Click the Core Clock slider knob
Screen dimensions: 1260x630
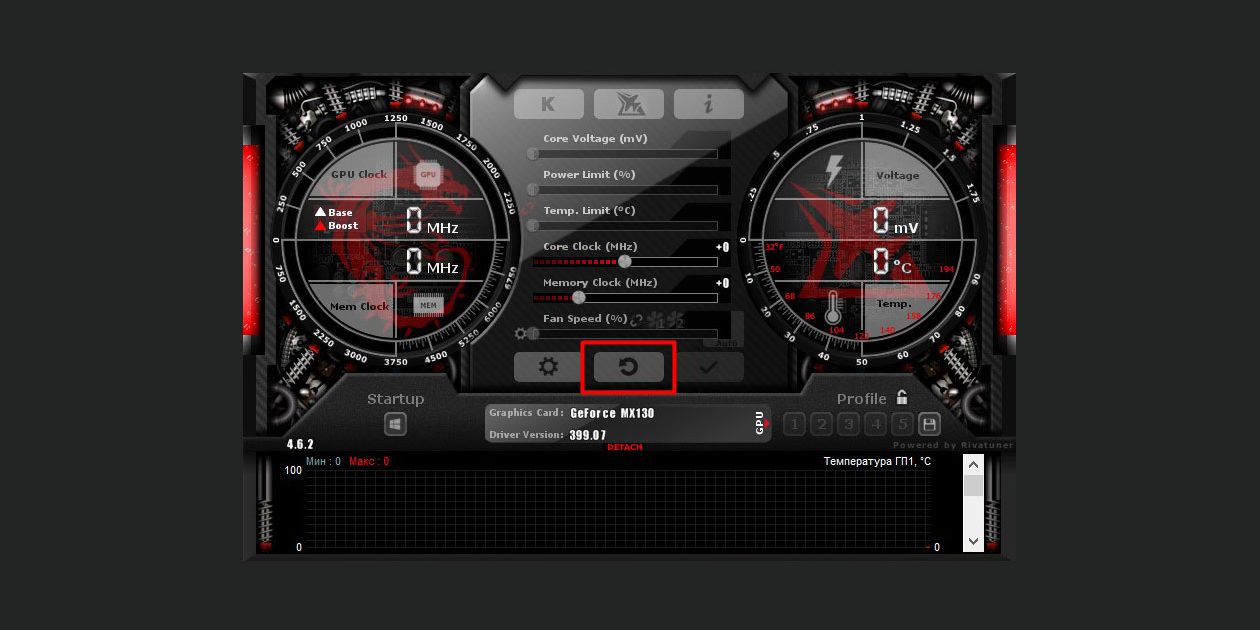(x=625, y=262)
